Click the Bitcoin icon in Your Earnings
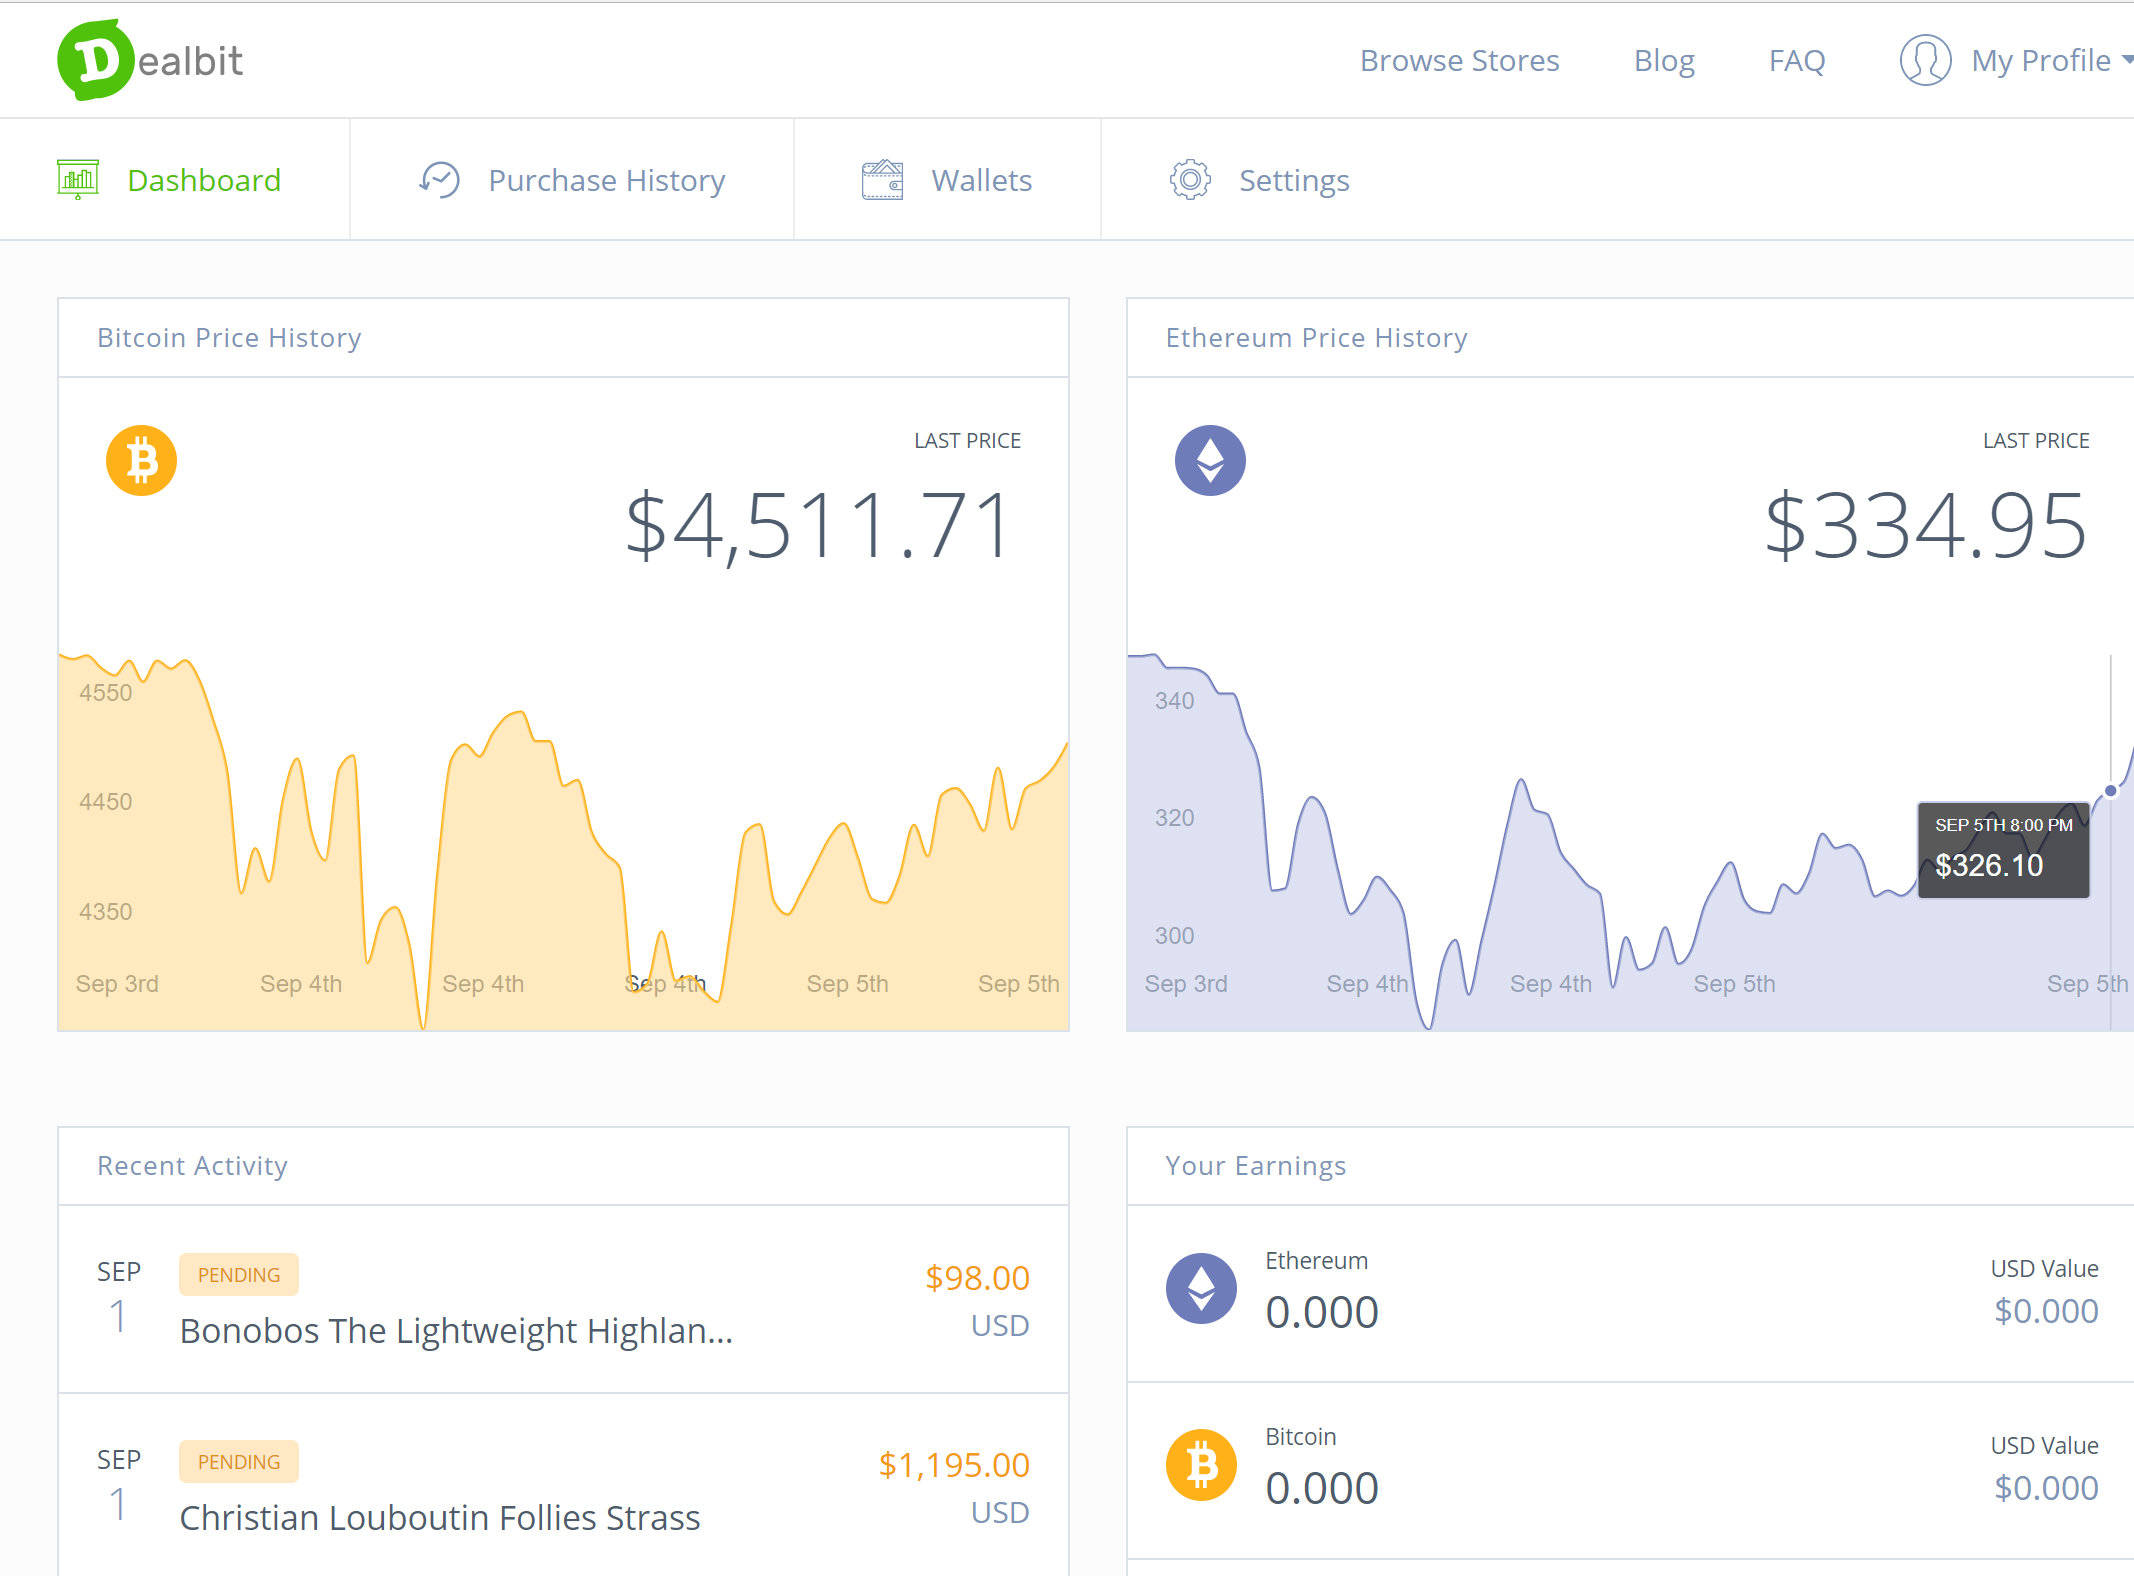Screen dimensions: 2134x1576 tap(1201, 1465)
